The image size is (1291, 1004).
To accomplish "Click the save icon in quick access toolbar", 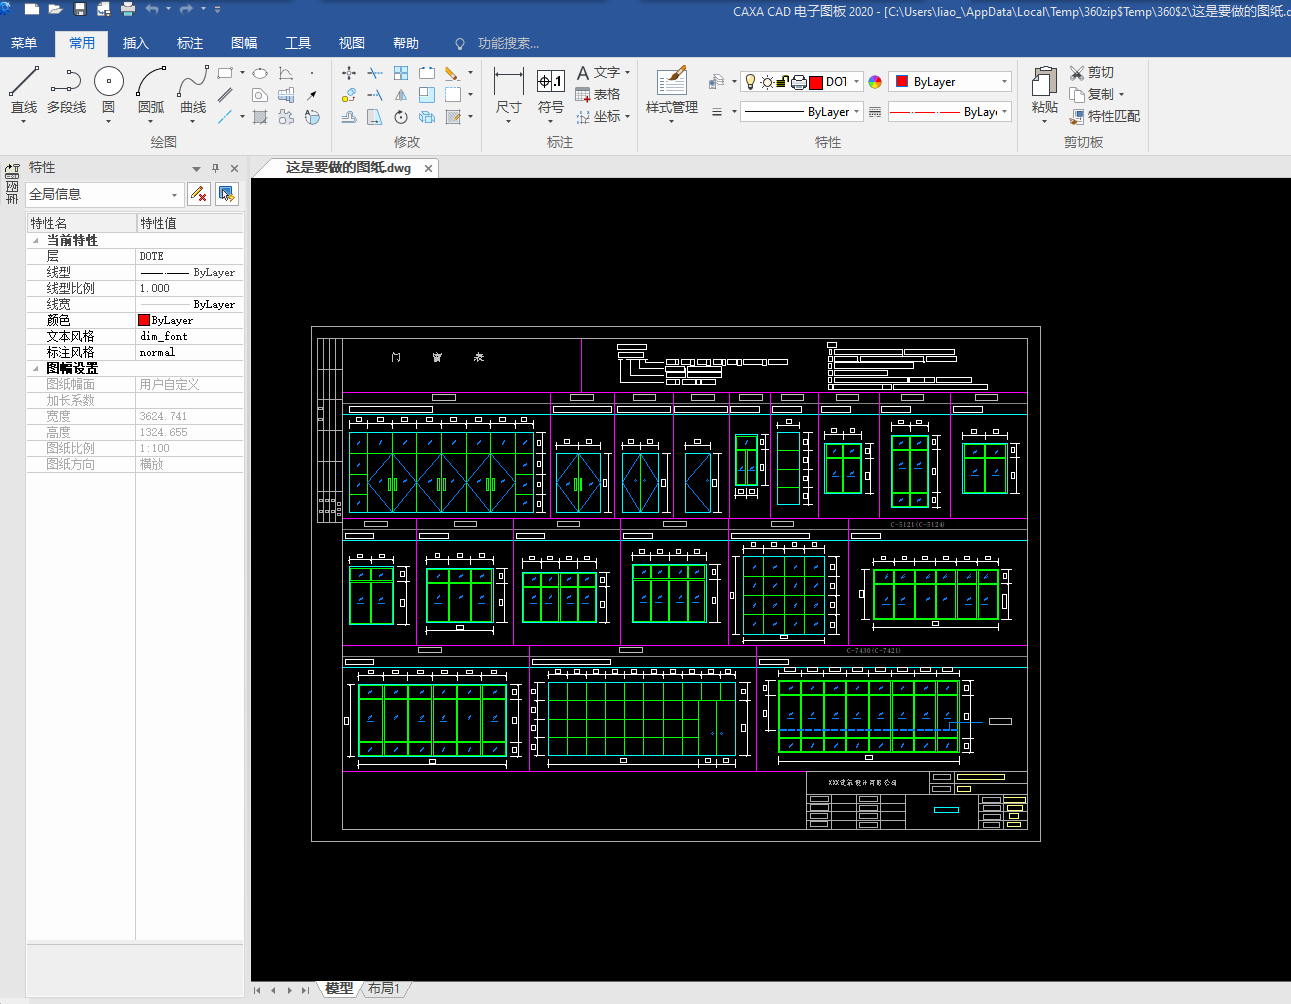I will tap(80, 9).
